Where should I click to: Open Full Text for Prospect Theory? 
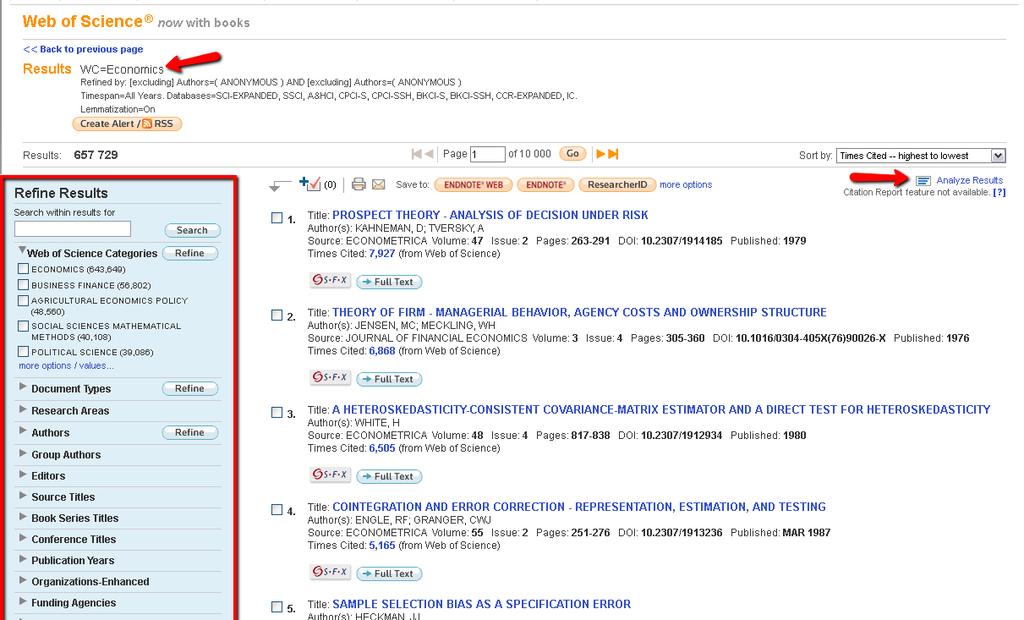coord(389,282)
